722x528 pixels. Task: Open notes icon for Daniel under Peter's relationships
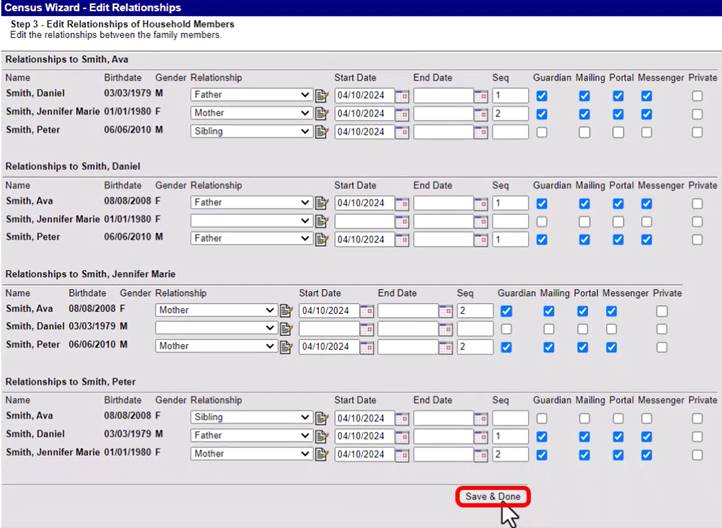[321, 436]
